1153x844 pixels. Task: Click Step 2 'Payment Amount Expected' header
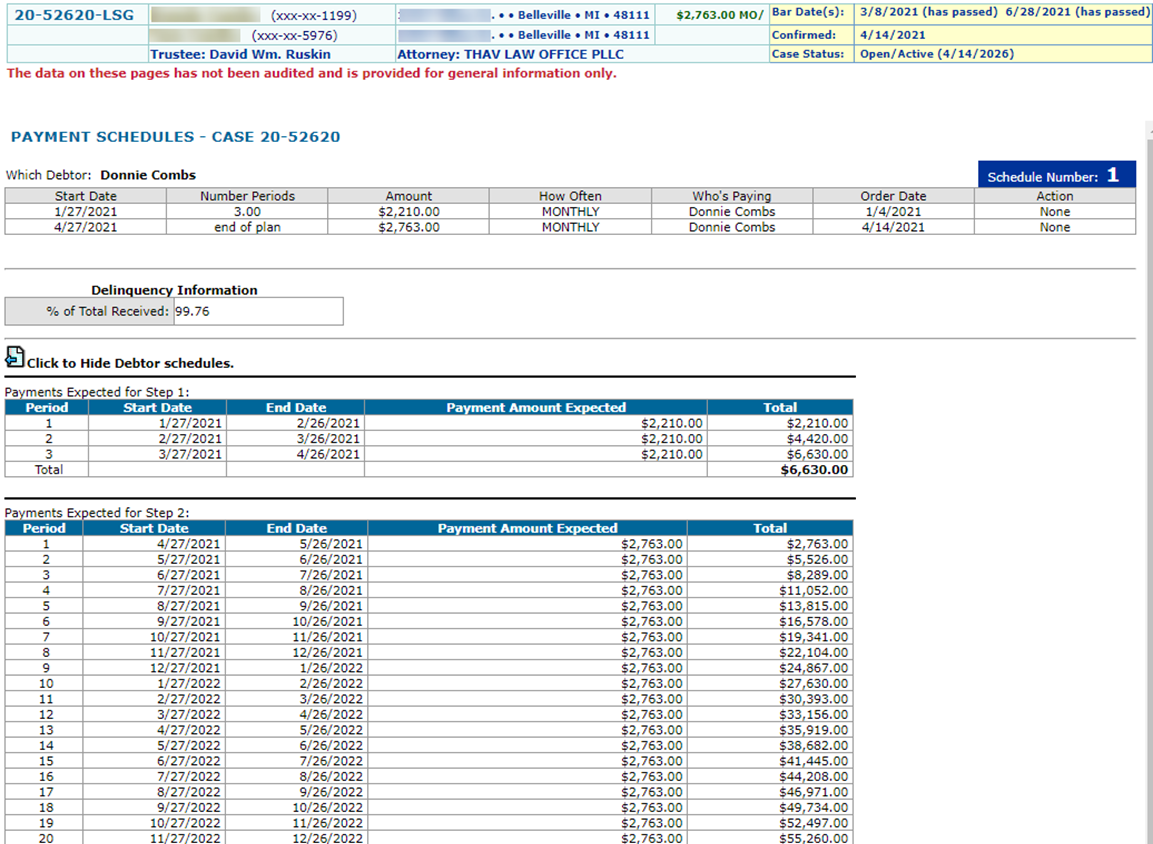[x=527, y=528]
